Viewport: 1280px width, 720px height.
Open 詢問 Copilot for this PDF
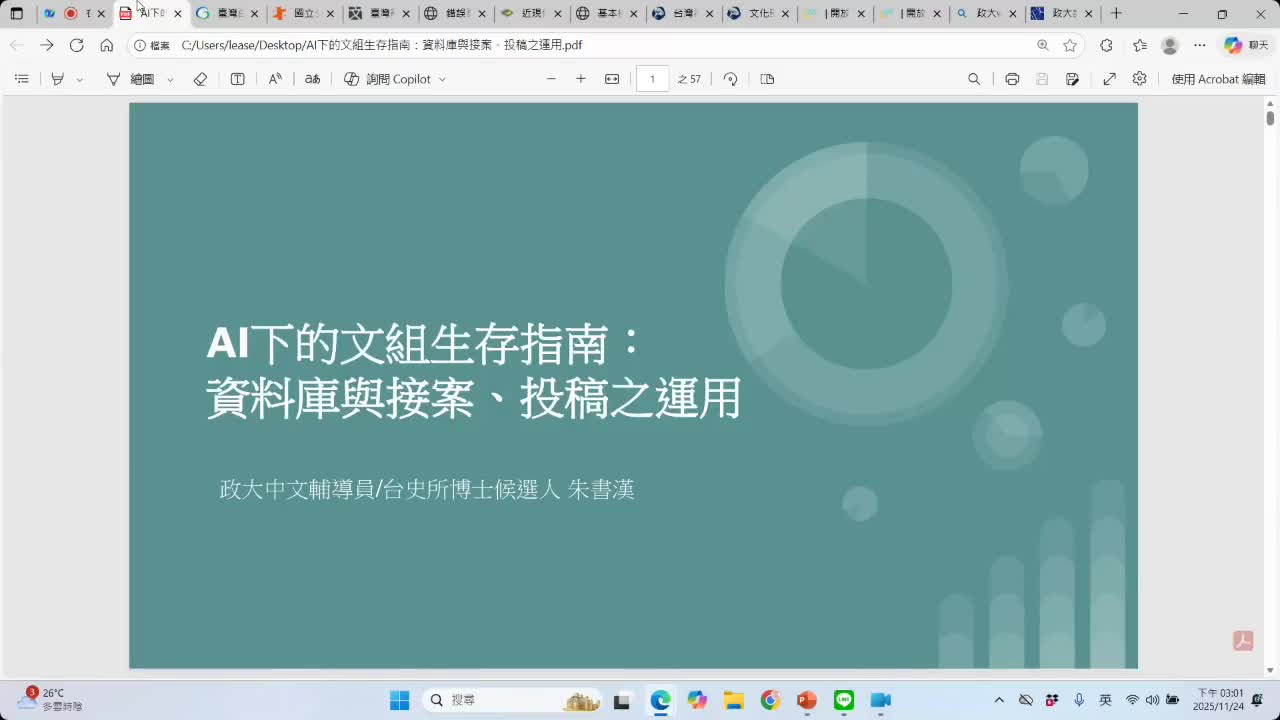coord(392,78)
